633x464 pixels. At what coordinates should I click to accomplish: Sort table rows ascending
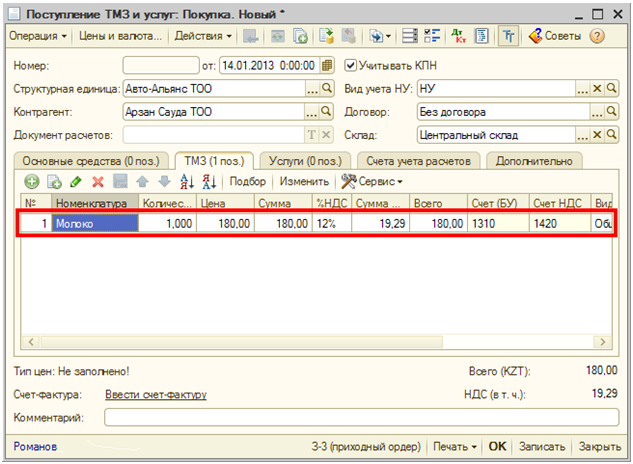[186, 182]
